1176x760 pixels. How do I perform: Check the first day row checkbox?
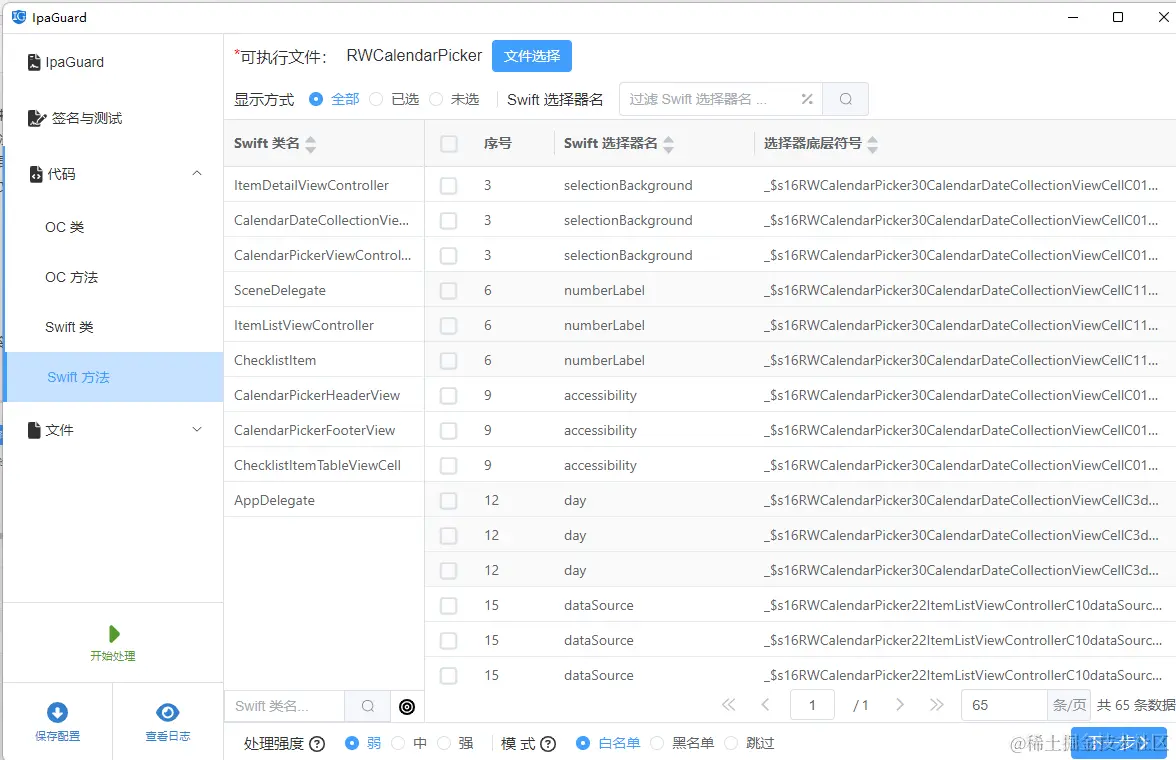[448, 500]
